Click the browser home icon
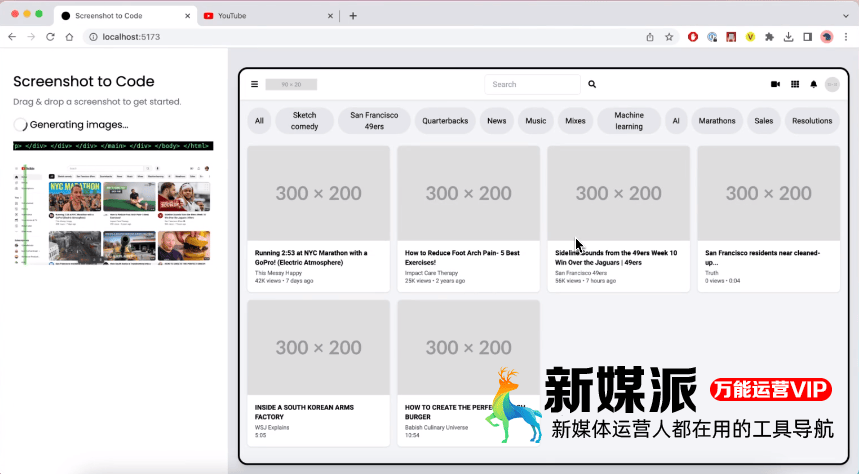The image size is (859, 474). [69, 37]
